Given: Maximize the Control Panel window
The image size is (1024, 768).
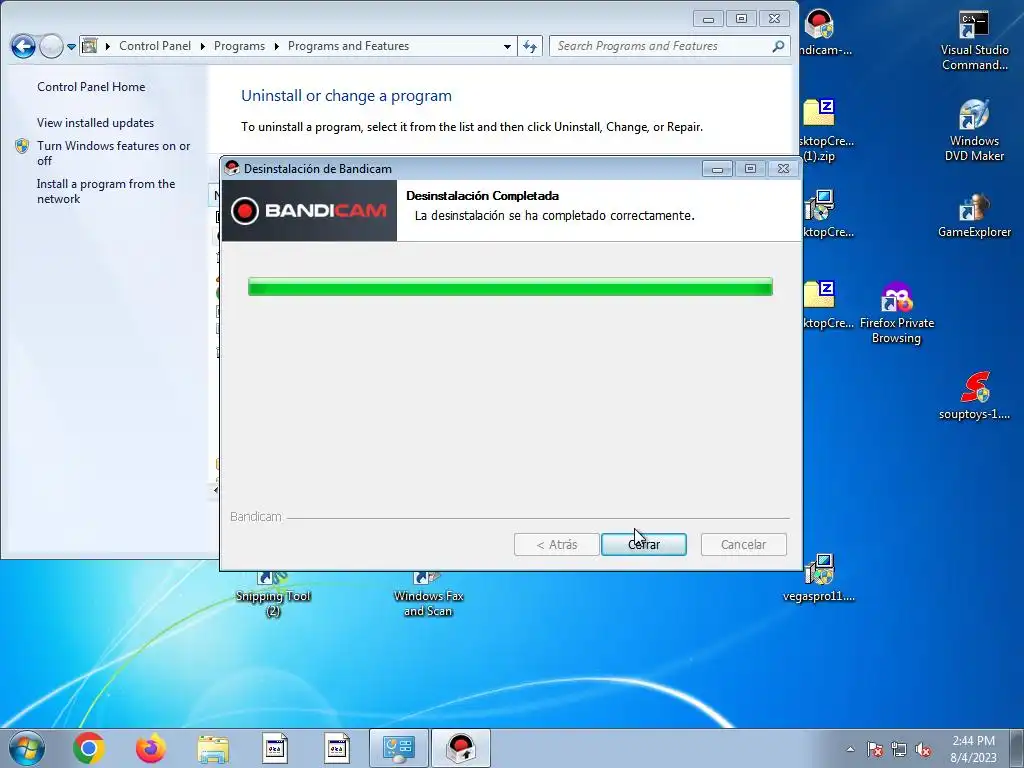Looking at the screenshot, I should 741,19.
